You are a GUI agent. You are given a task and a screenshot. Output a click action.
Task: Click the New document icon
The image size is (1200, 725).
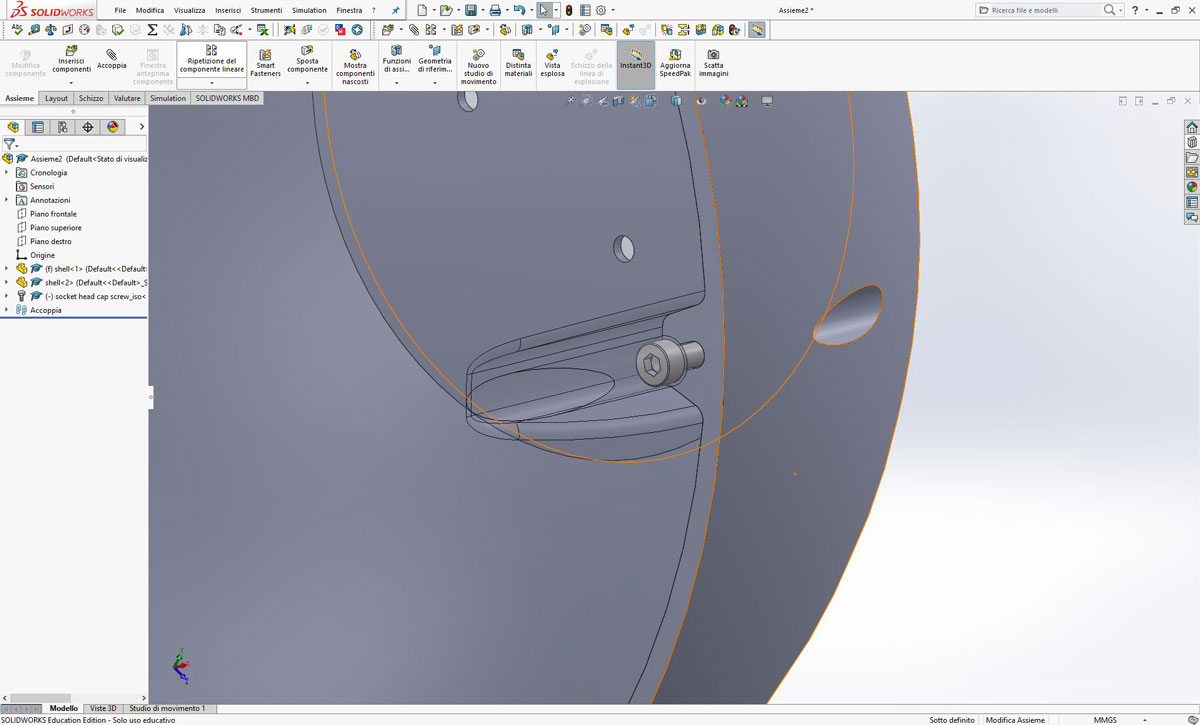pos(422,10)
